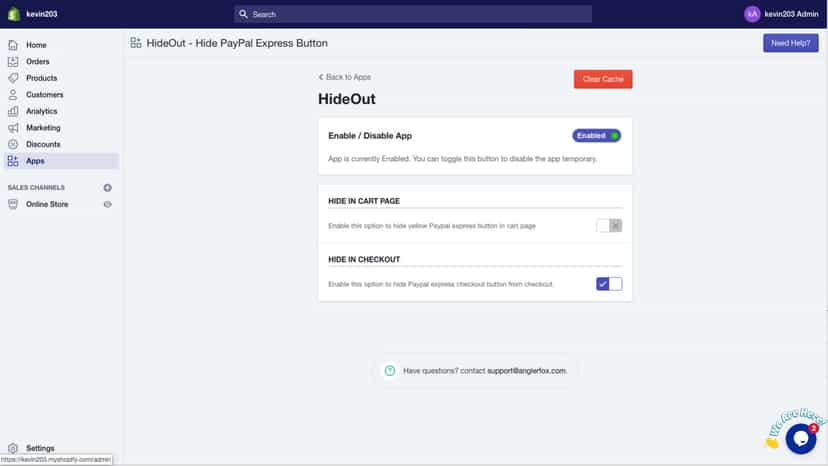Click the app grid icon beside HideOut title

click(136, 43)
